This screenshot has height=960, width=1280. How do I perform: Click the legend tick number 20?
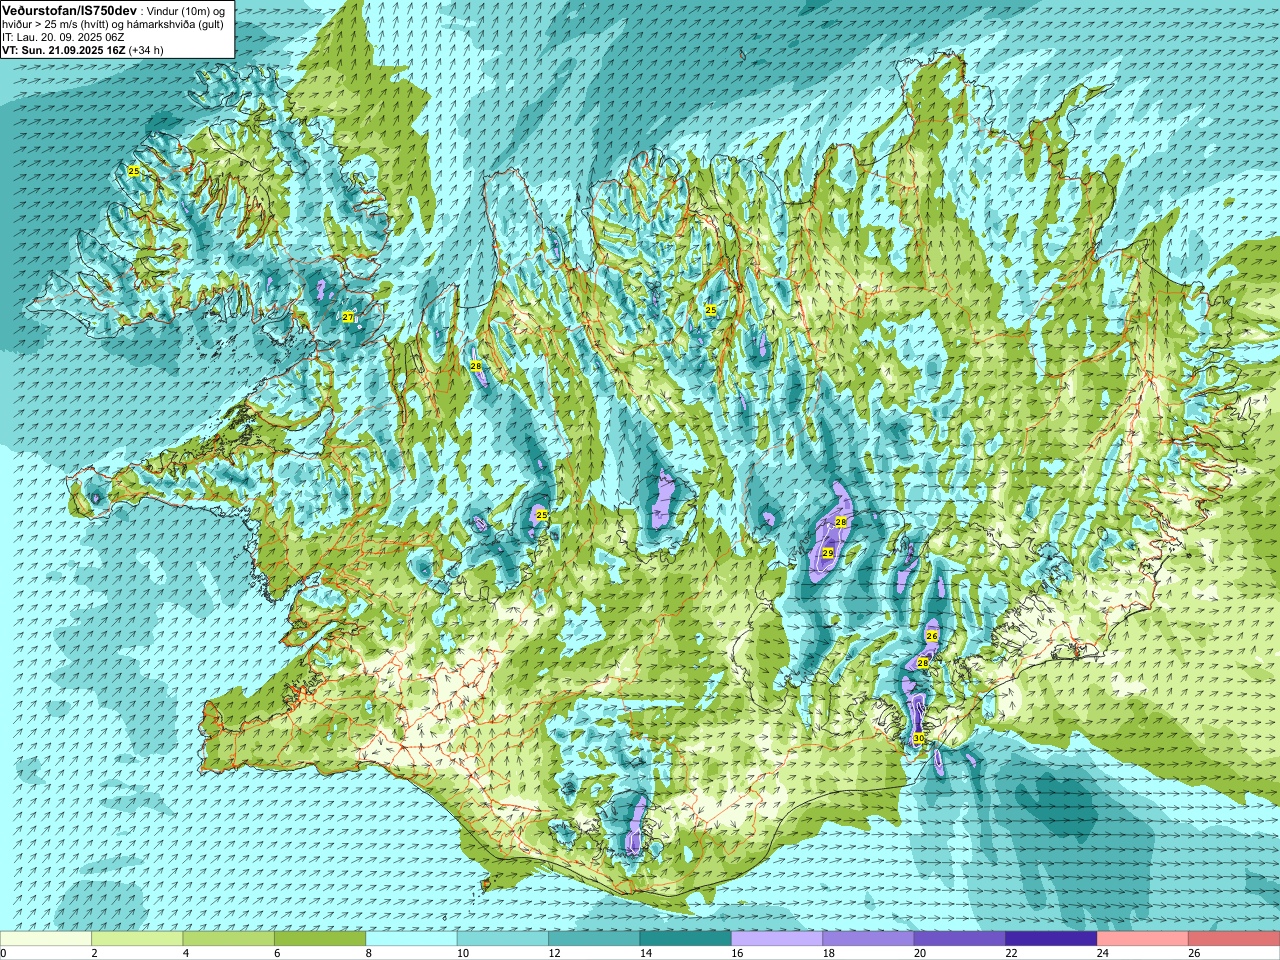[919, 953]
